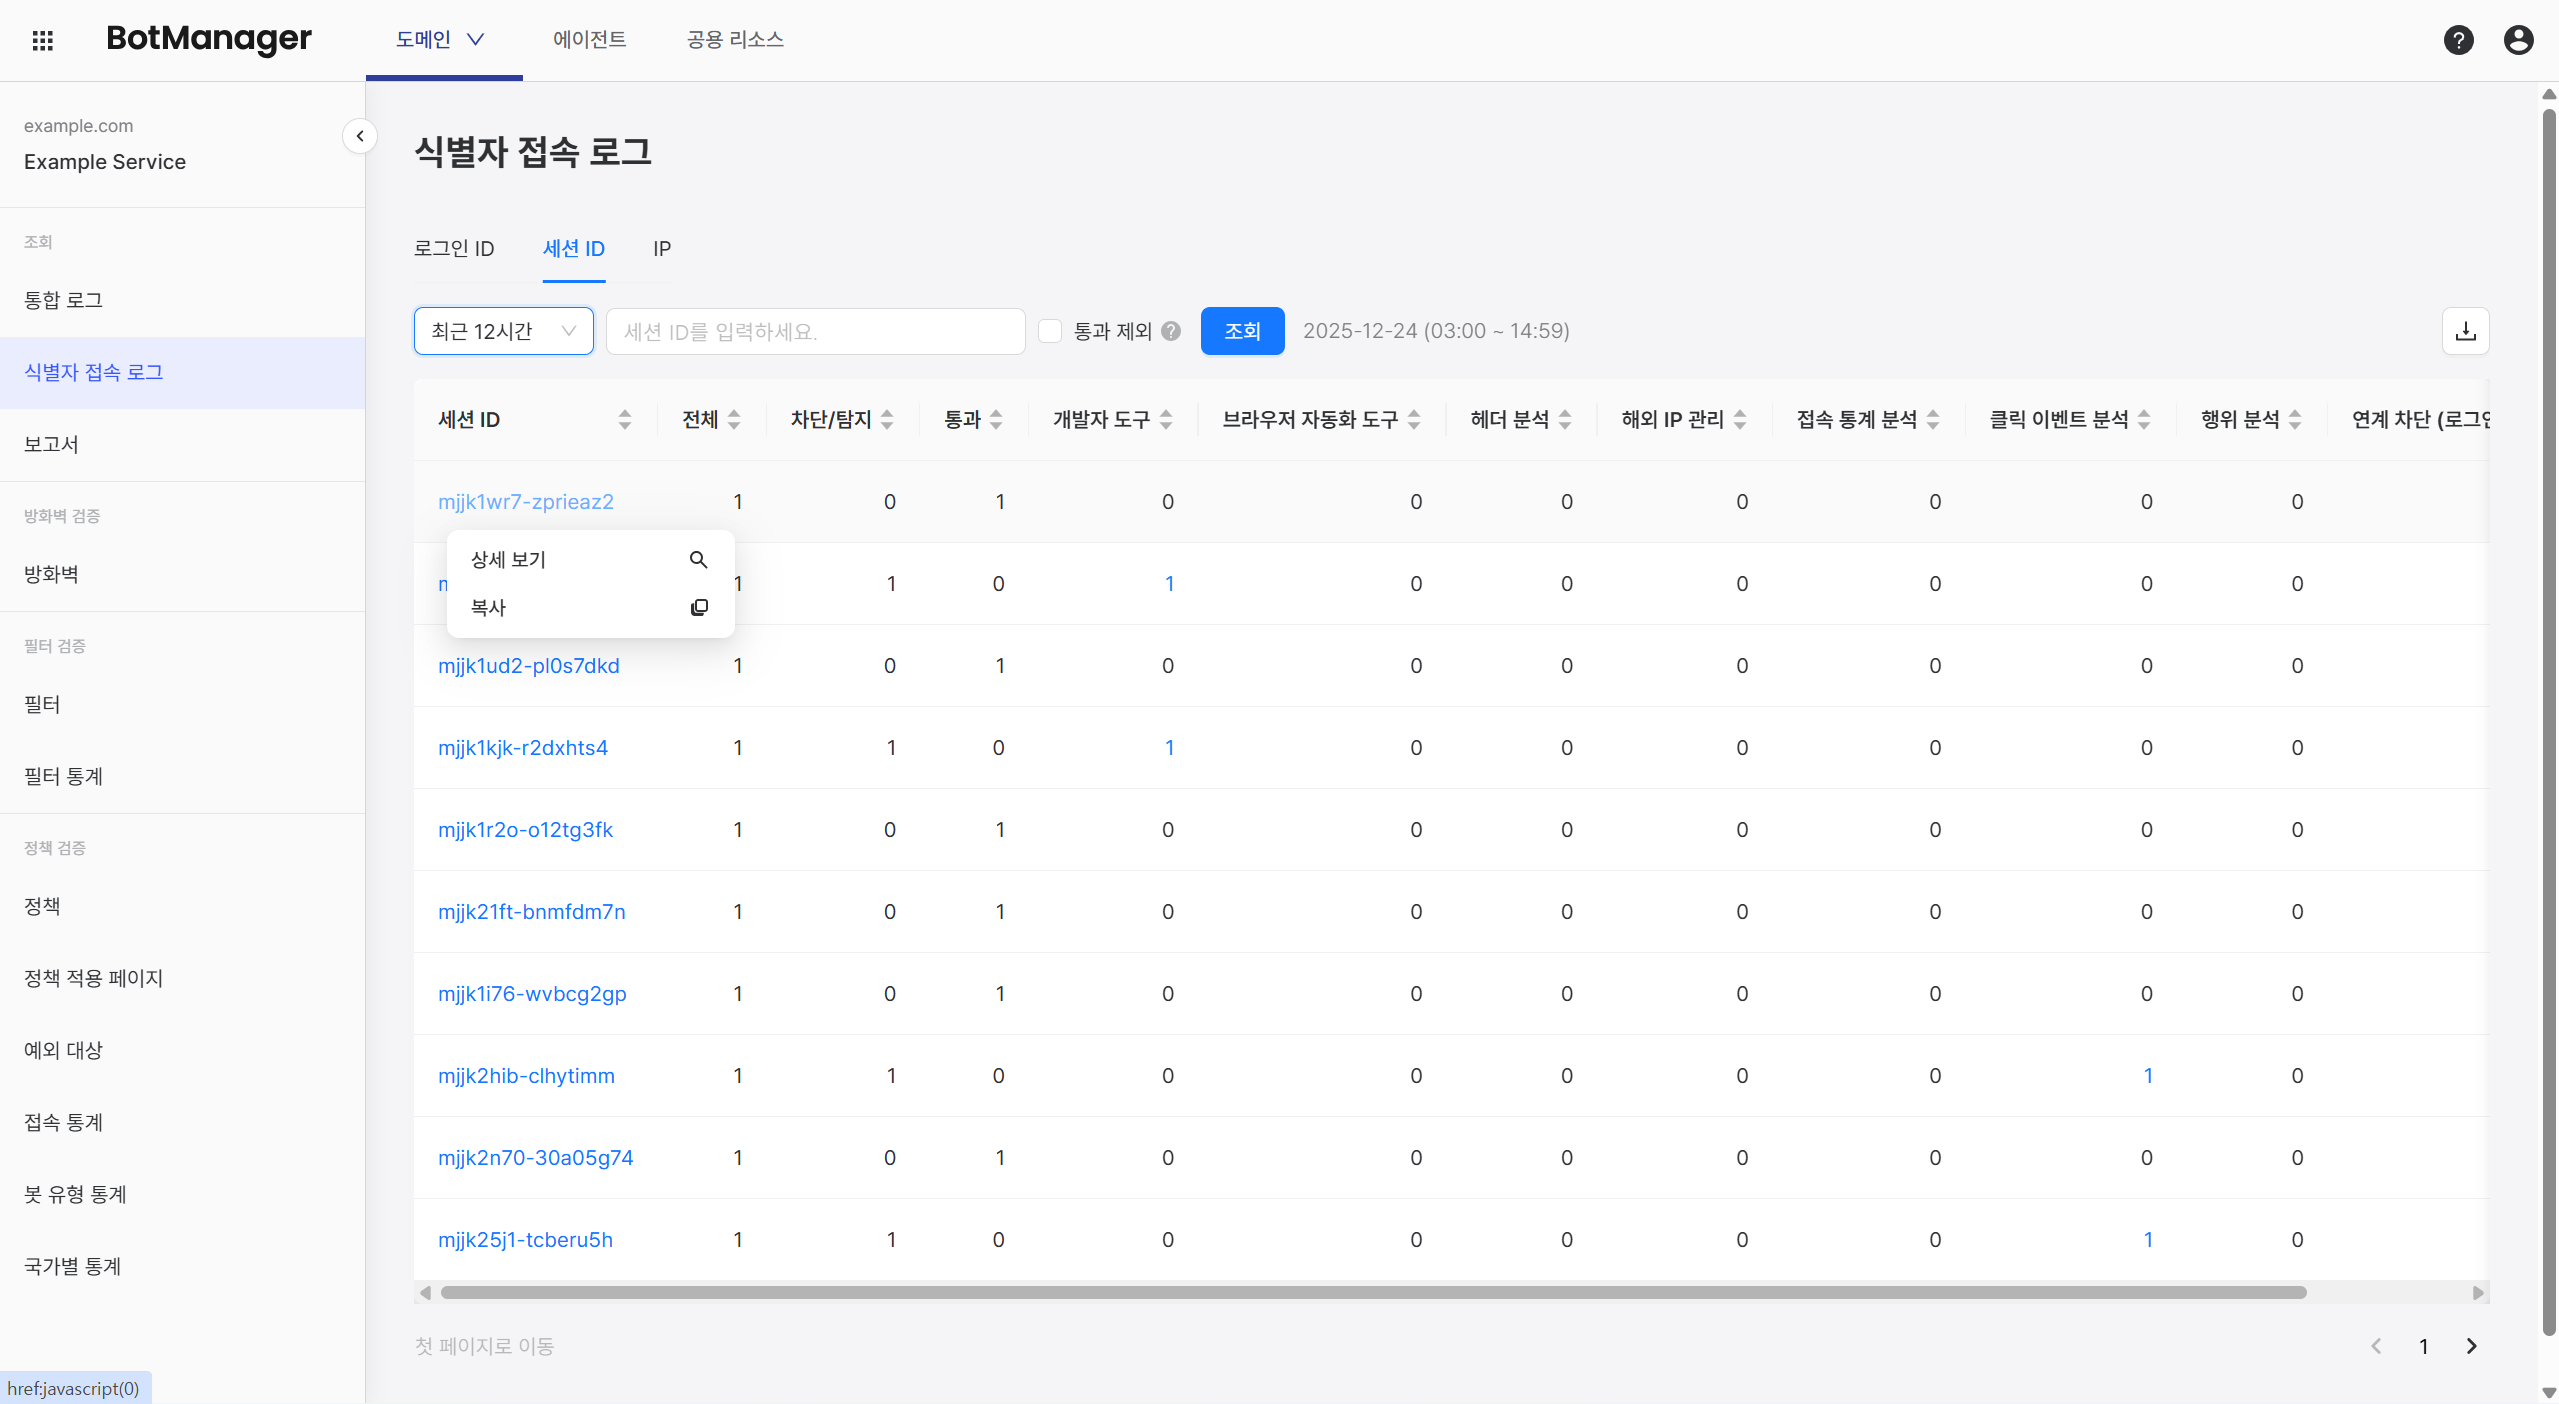Expand the 도메인 navigation dropdown
Image resolution: width=2559 pixels, height=1404 pixels.
tap(441, 40)
